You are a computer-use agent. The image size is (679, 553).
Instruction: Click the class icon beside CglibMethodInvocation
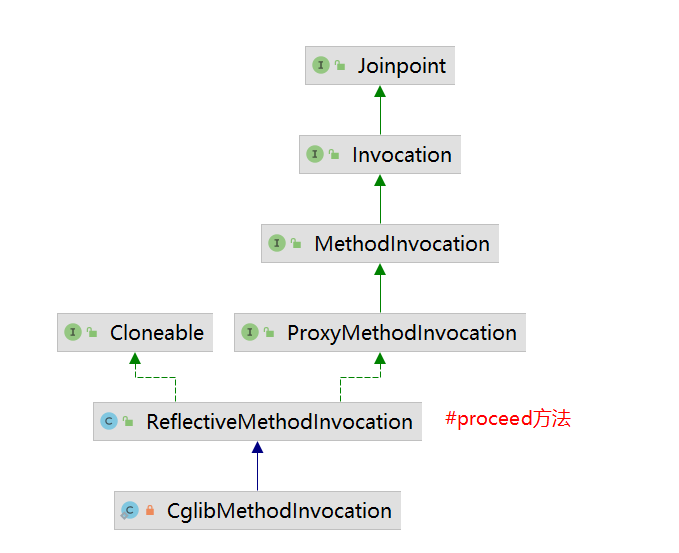pyautogui.click(x=129, y=511)
